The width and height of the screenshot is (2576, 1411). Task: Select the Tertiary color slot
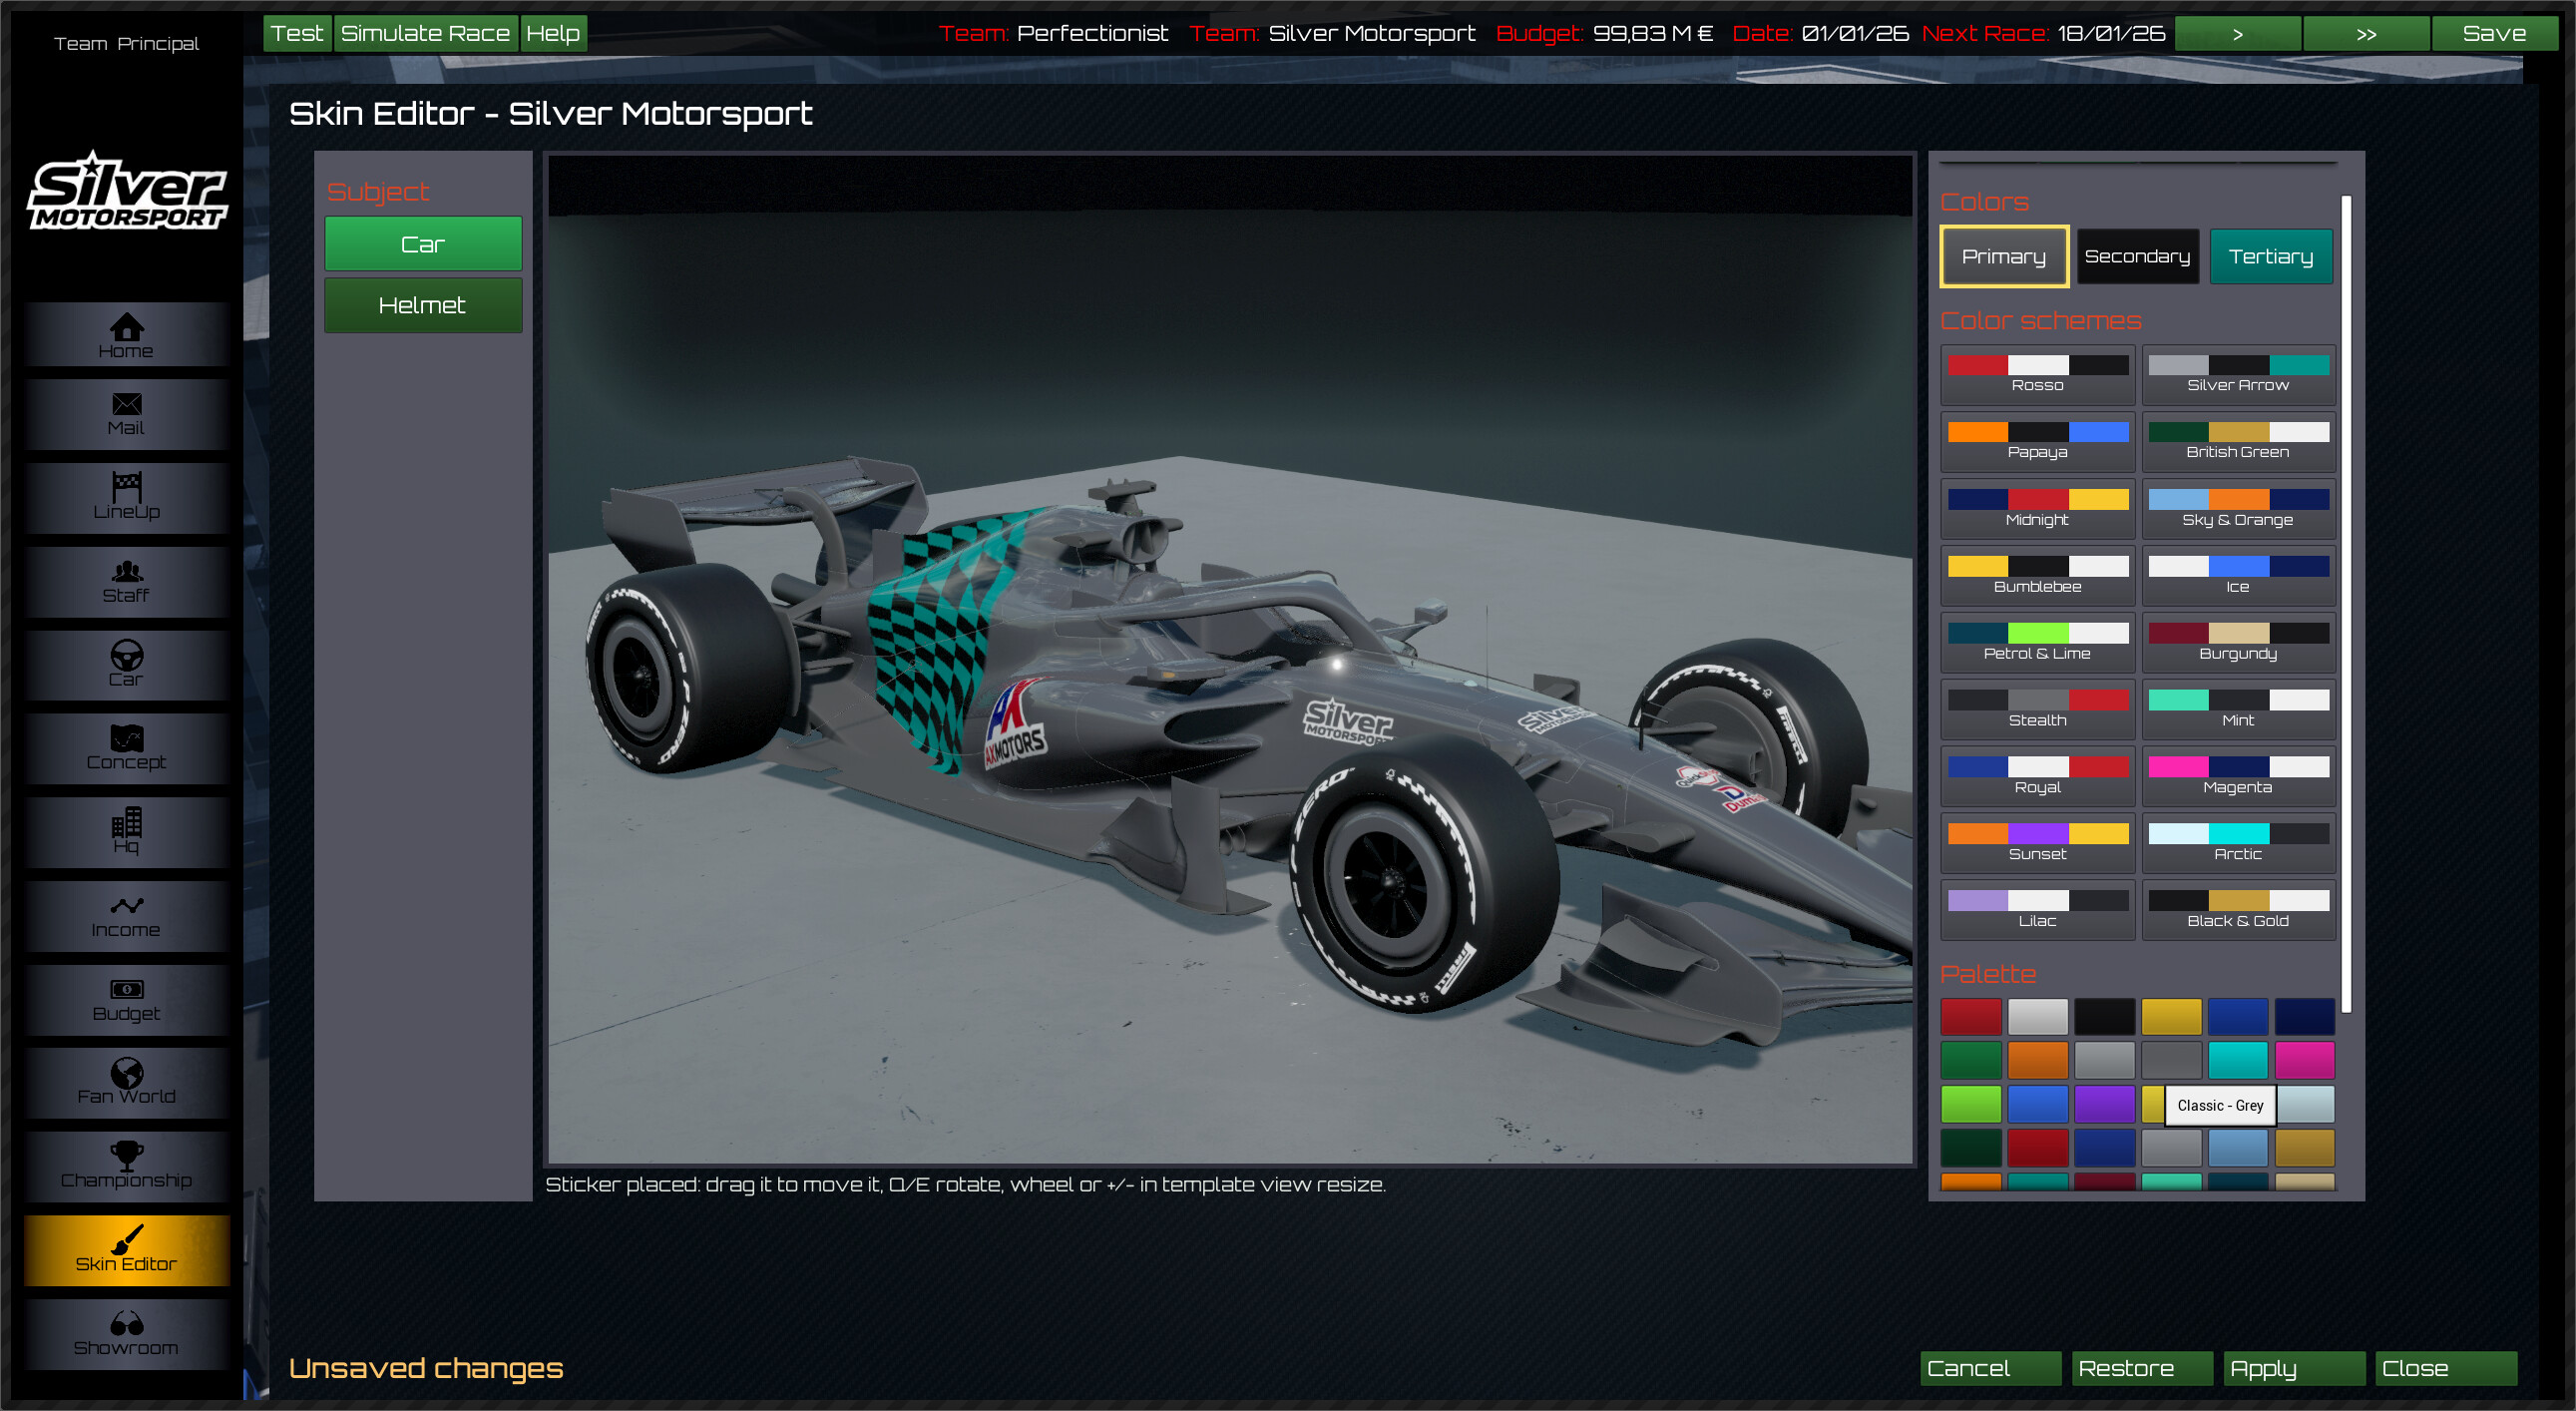(2271, 256)
